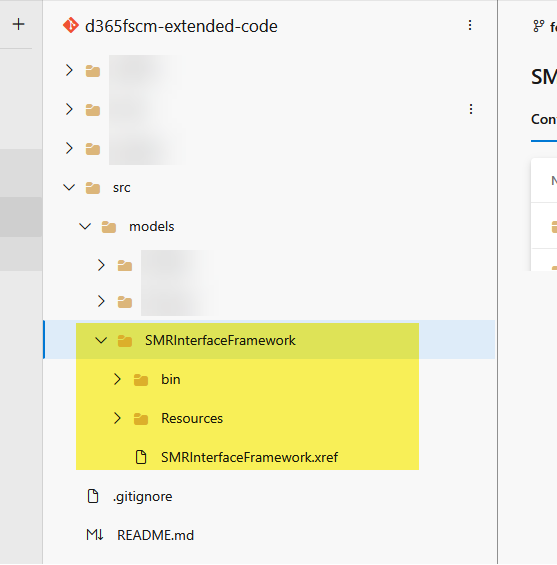Collapse the SMRInterfaceFramework folder
Image resolution: width=557 pixels, height=565 pixels.
click(x=101, y=340)
